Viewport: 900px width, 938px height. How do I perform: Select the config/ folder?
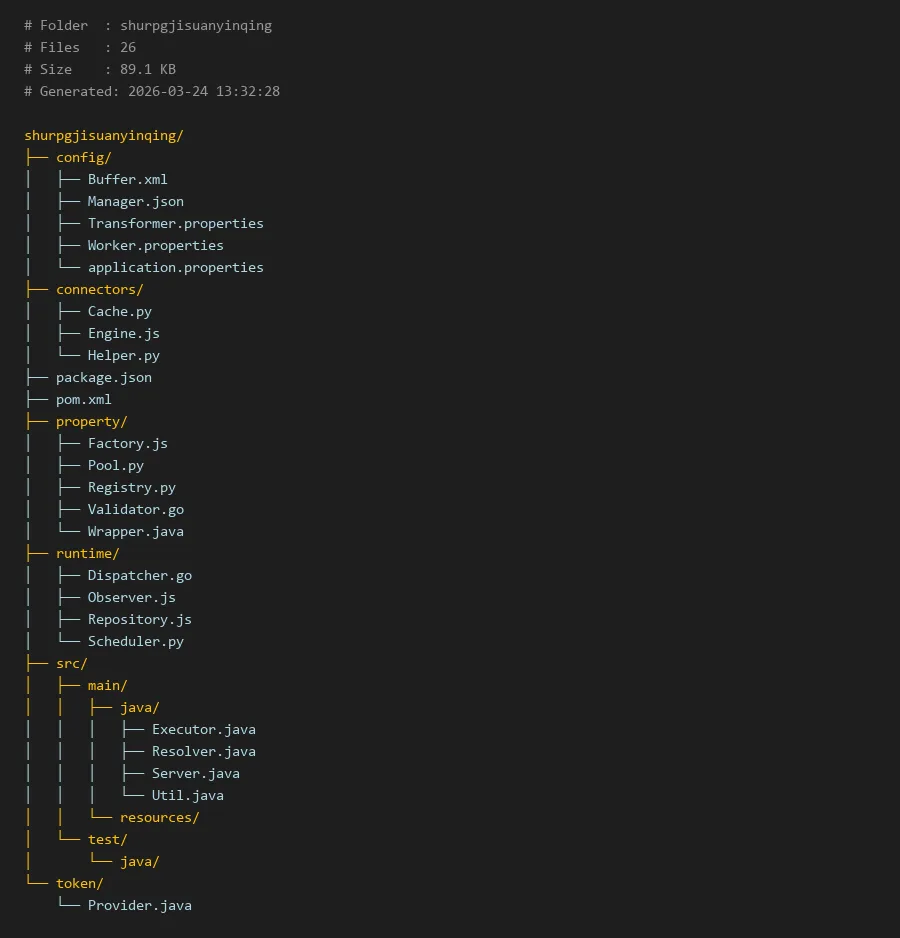(83, 157)
